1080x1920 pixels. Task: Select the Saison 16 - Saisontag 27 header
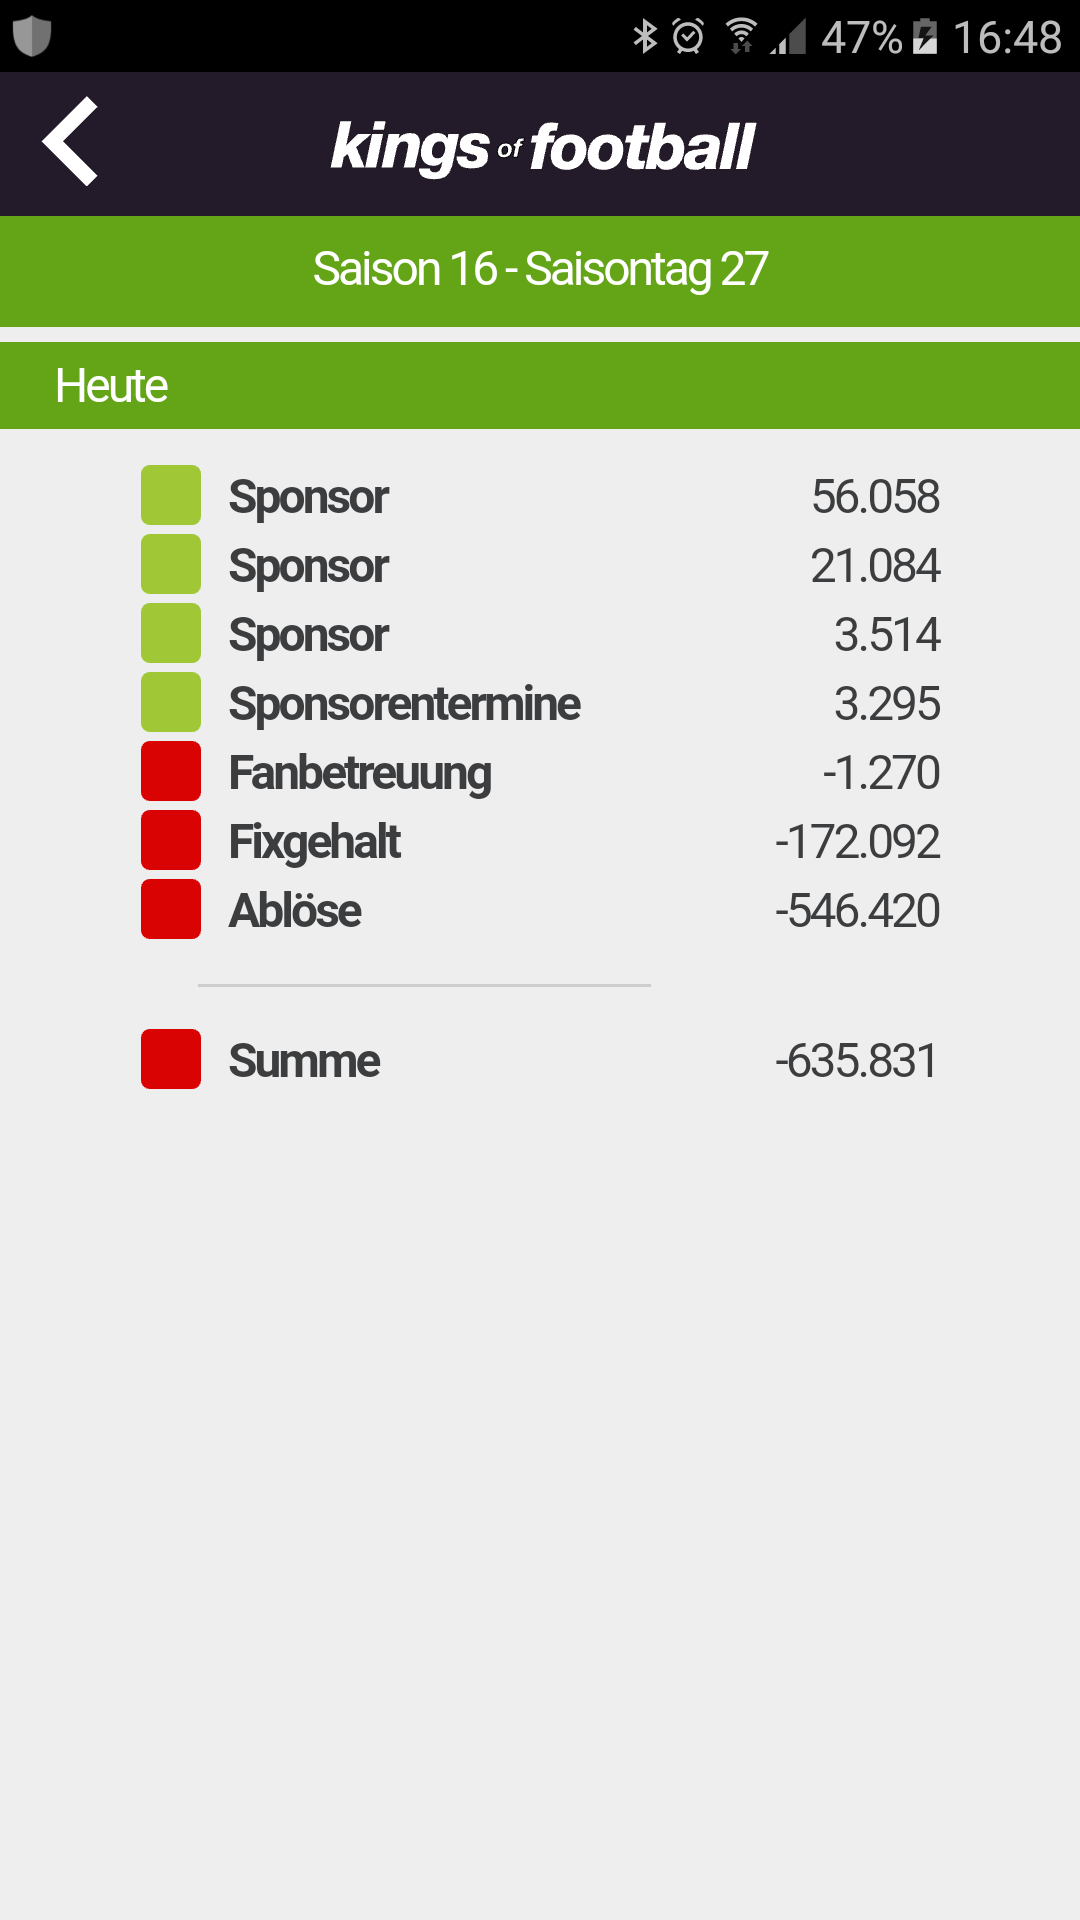click(540, 271)
